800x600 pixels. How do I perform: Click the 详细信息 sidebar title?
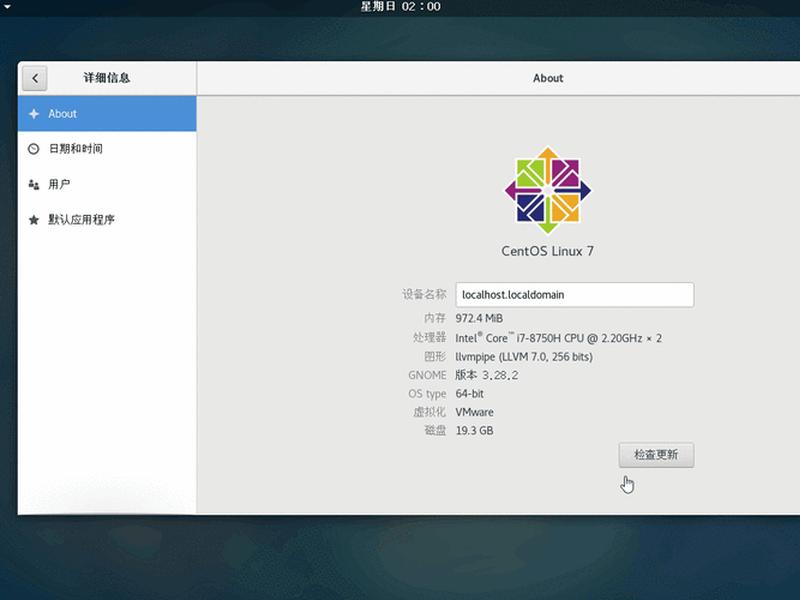pos(107,78)
